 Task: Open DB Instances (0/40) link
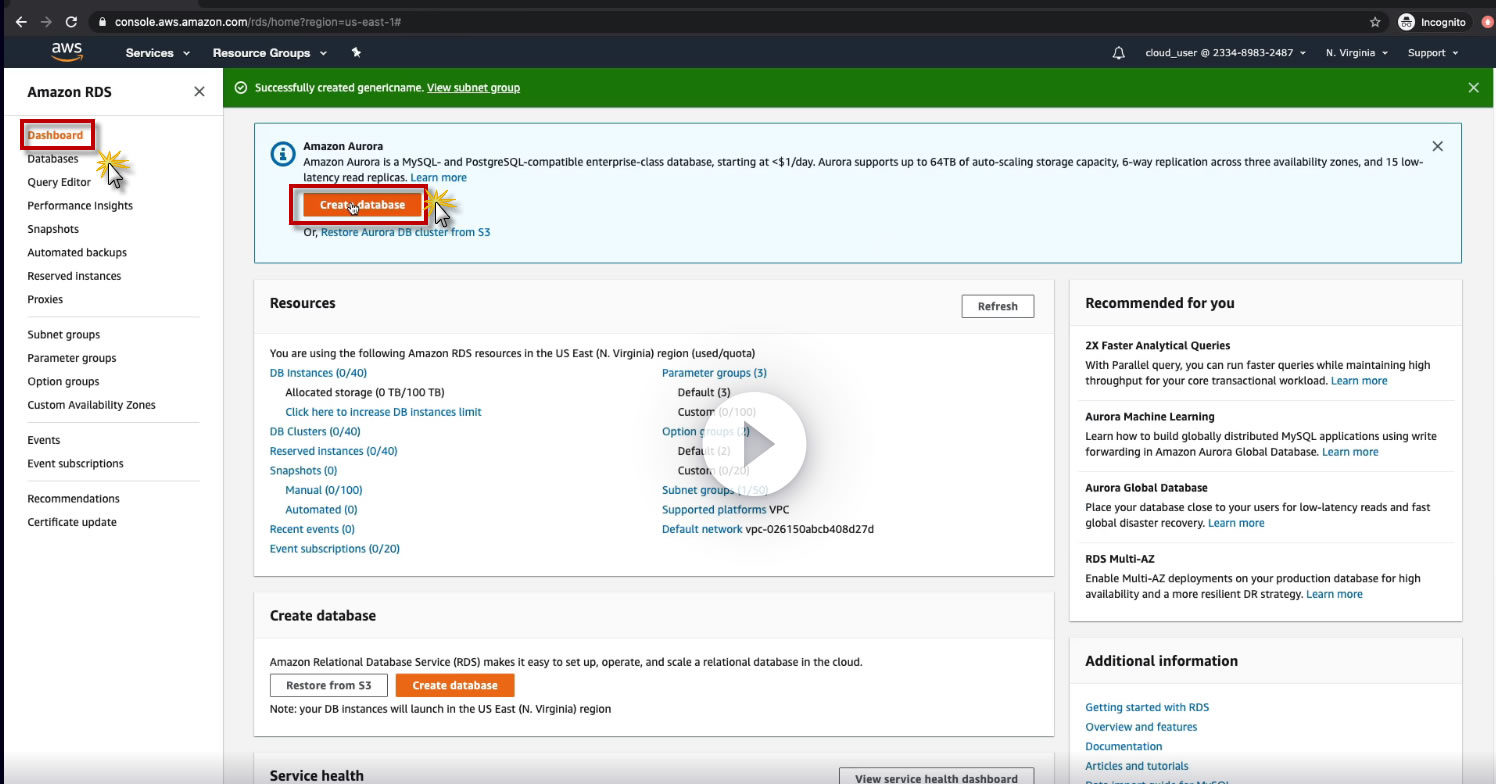click(318, 373)
